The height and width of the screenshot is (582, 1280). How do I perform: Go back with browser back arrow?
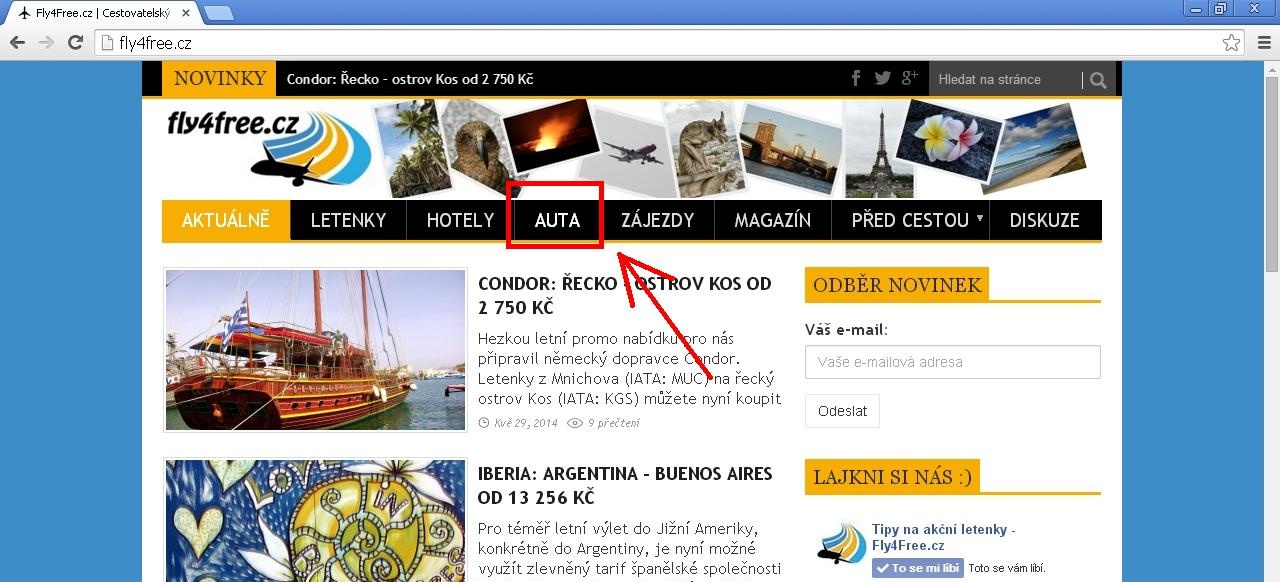point(17,43)
